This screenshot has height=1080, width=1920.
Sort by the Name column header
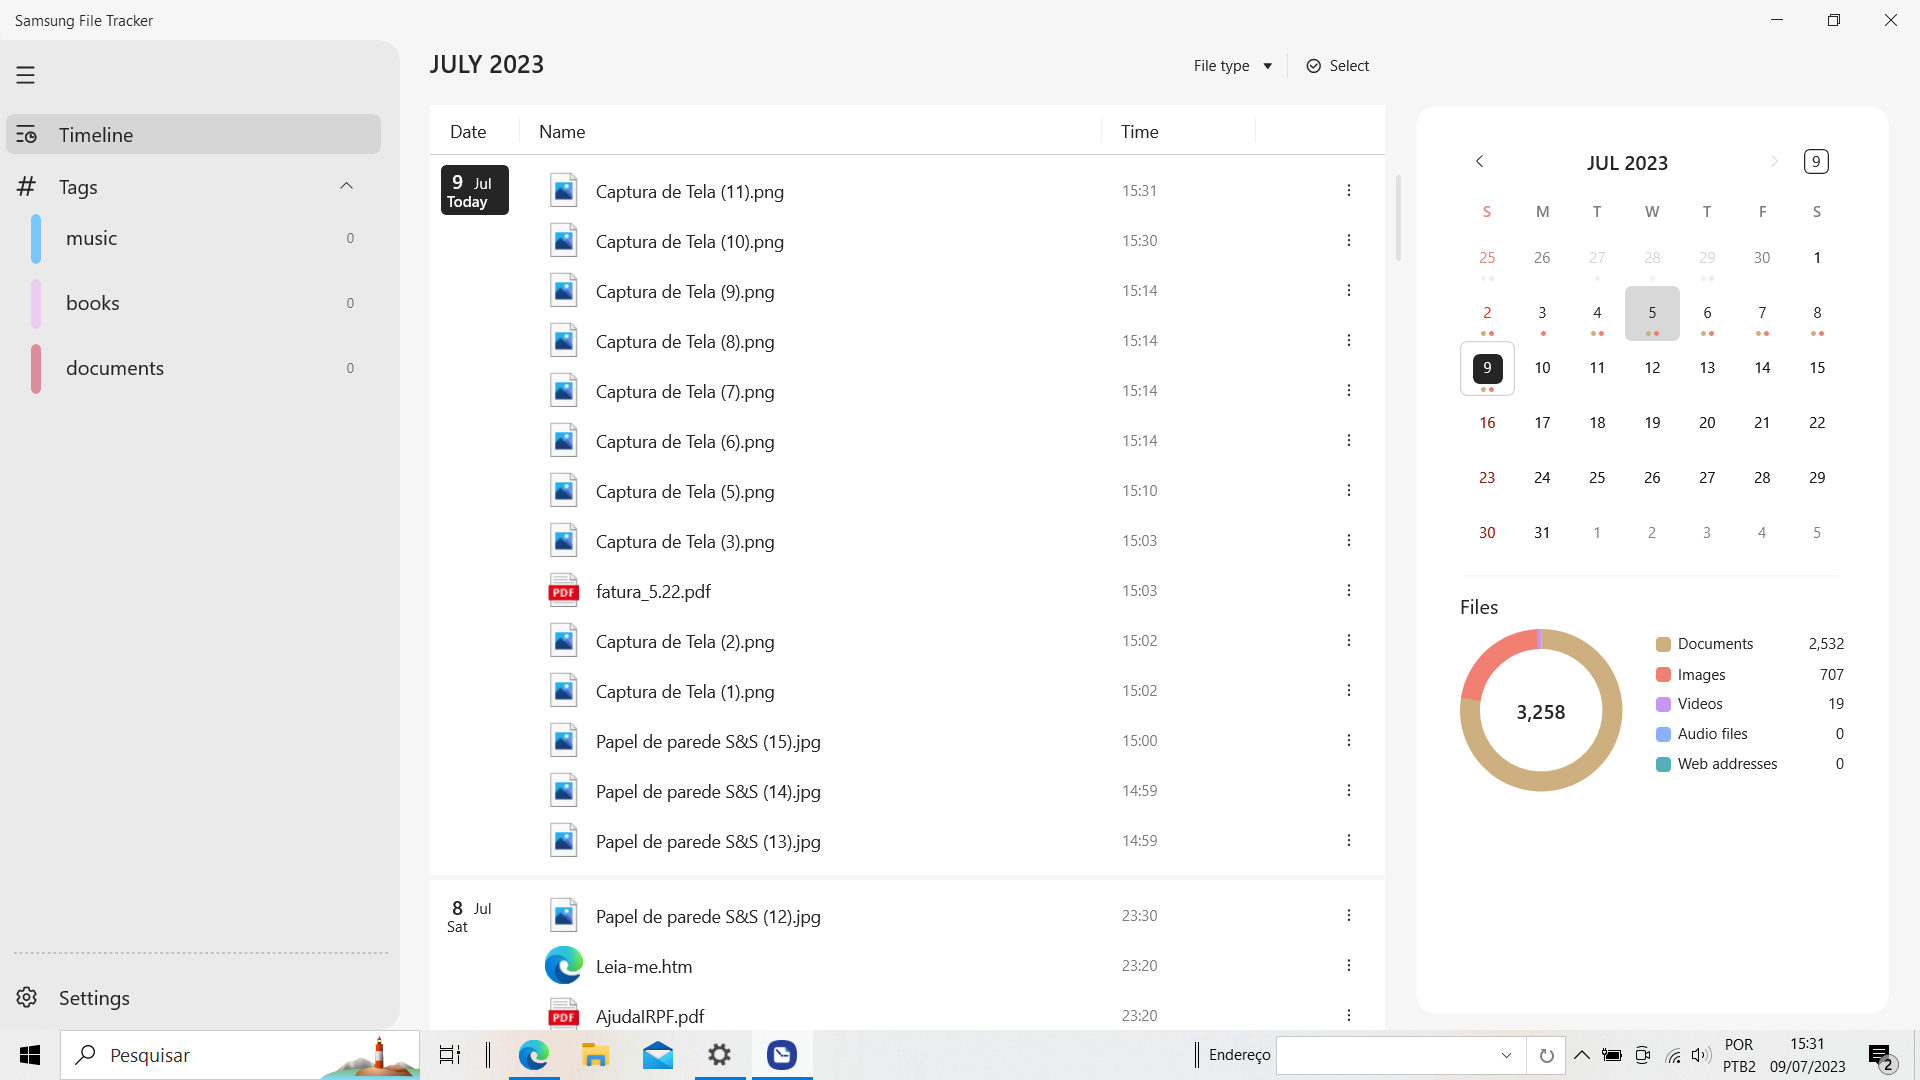[562, 131]
